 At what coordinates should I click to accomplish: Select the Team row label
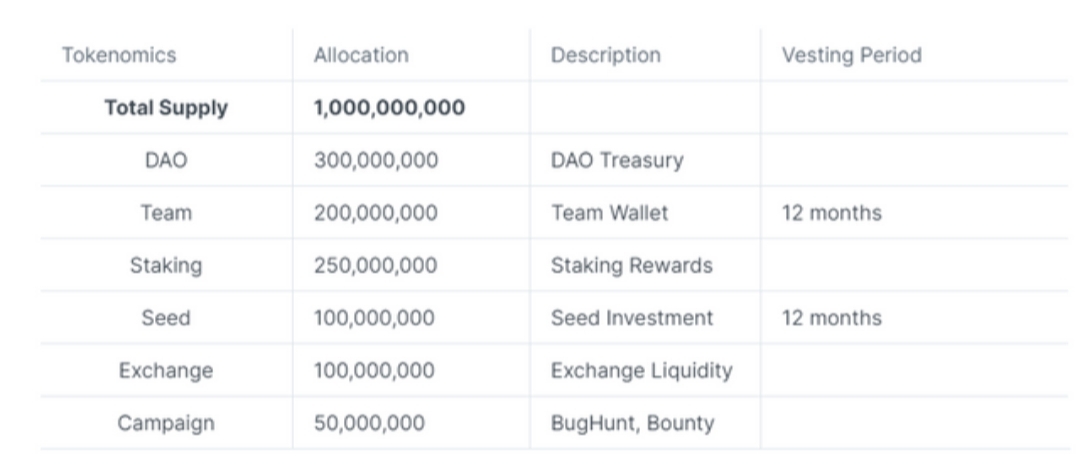click(x=166, y=213)
